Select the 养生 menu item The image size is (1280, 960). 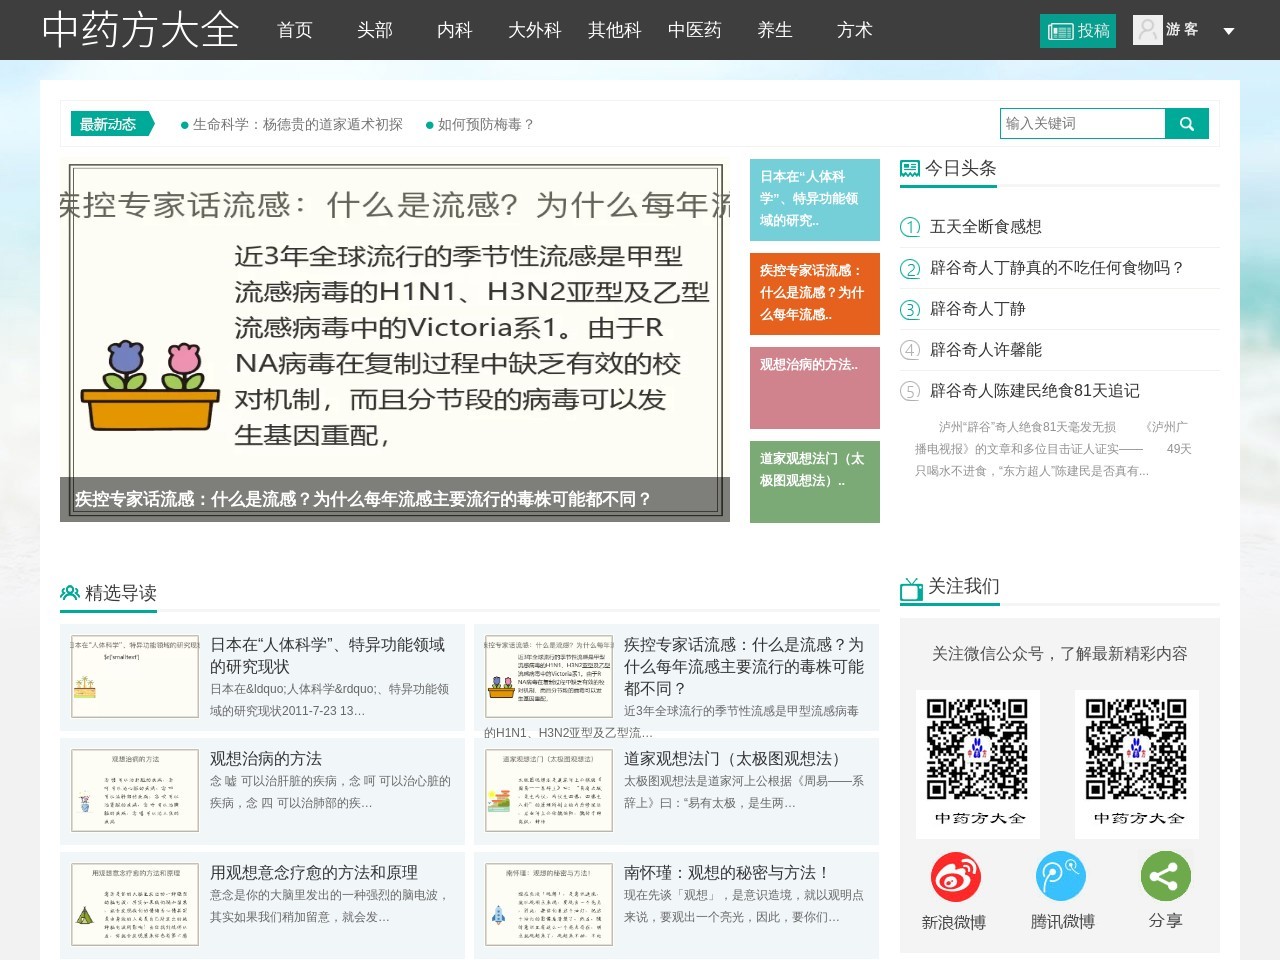pos(775,31)
